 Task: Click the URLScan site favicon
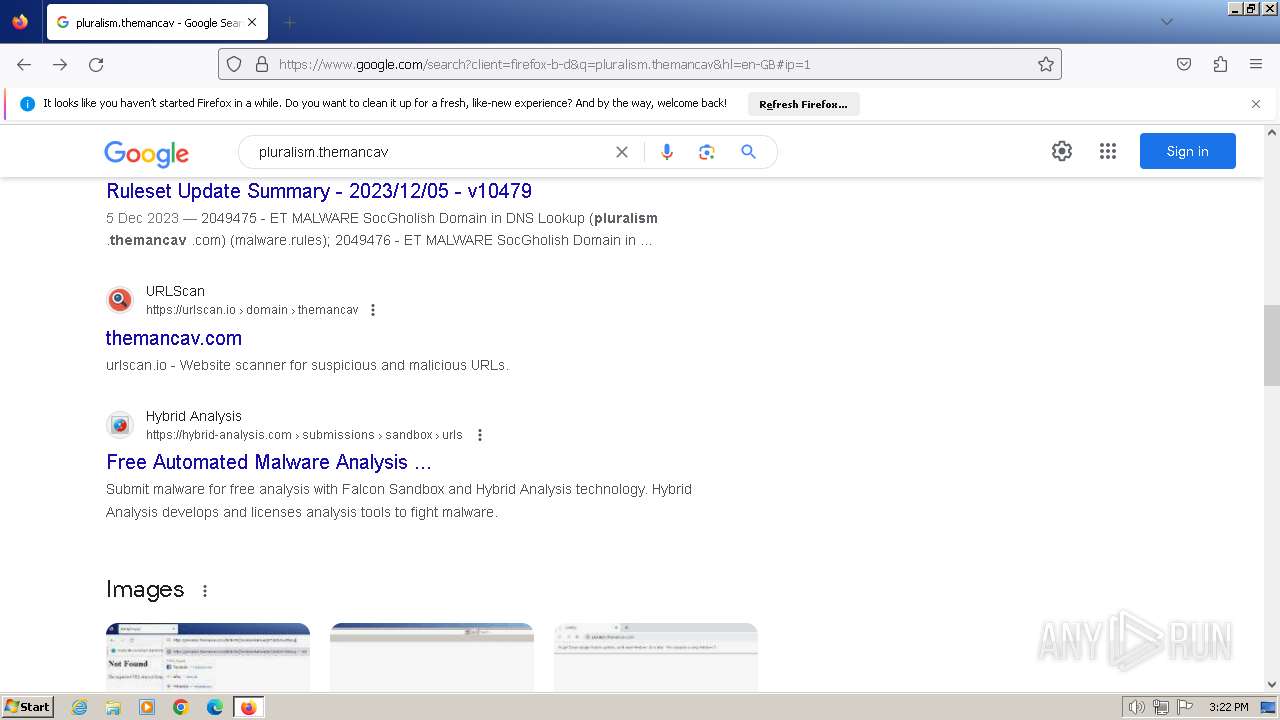(120, 299)
